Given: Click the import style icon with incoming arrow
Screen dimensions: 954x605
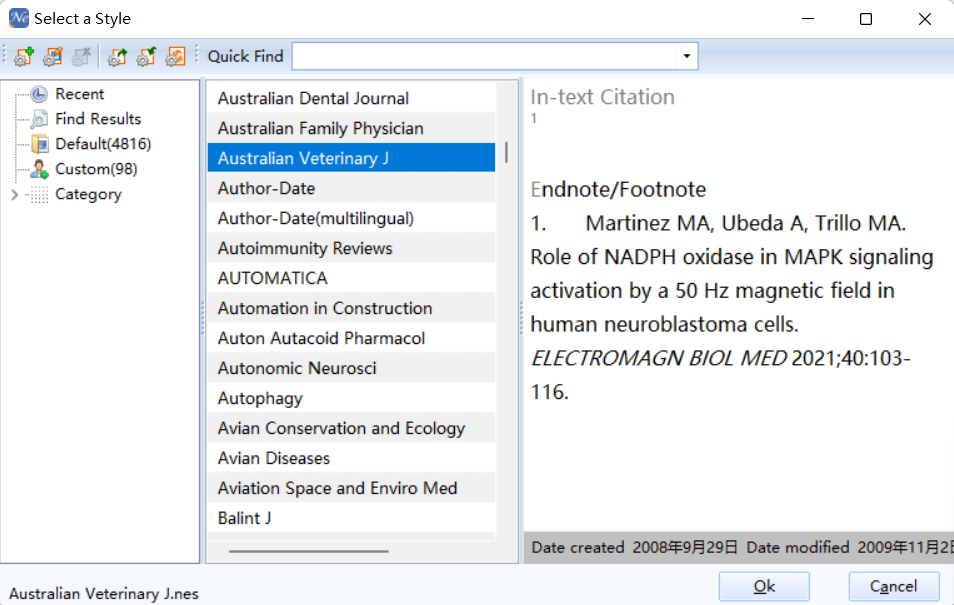Looking at the screenshot, I should (x=146, y=56).
